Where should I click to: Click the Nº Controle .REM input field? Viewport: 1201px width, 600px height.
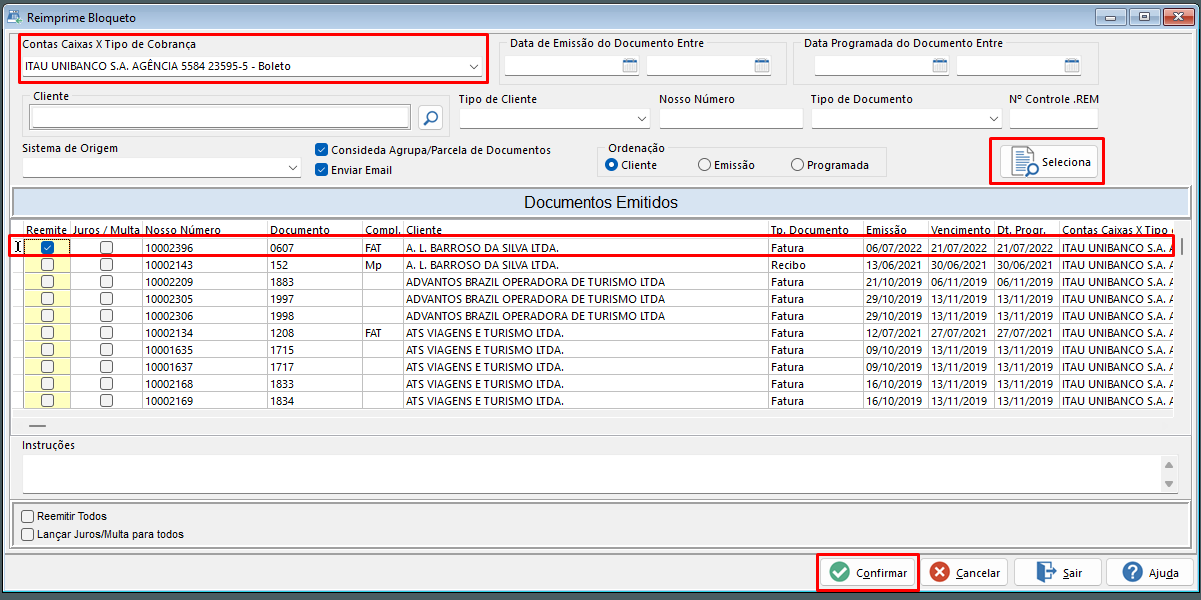(x=1053, y=119)
